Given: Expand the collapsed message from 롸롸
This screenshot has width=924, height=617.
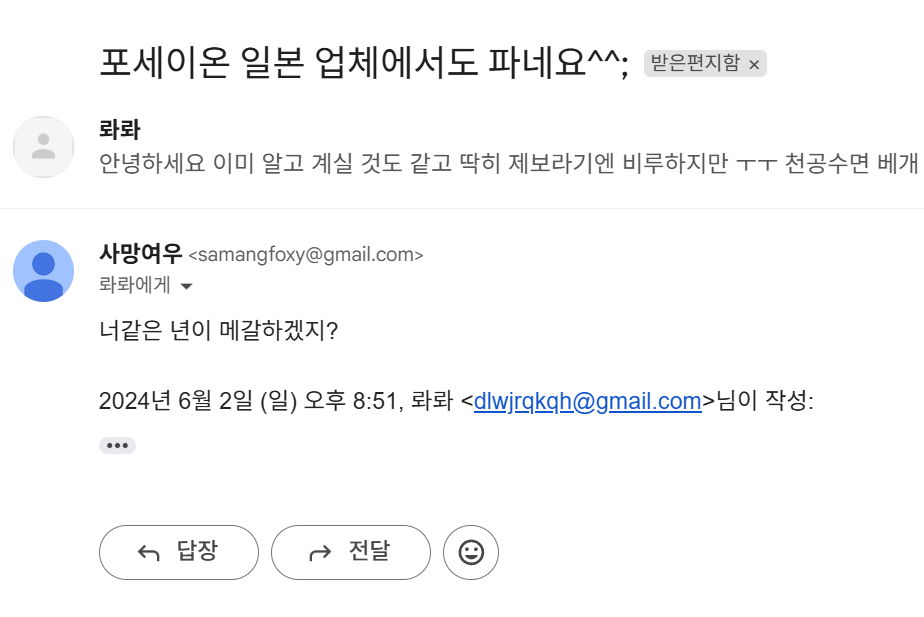Looking at the screenshot, I should click(x=500, y=161).
